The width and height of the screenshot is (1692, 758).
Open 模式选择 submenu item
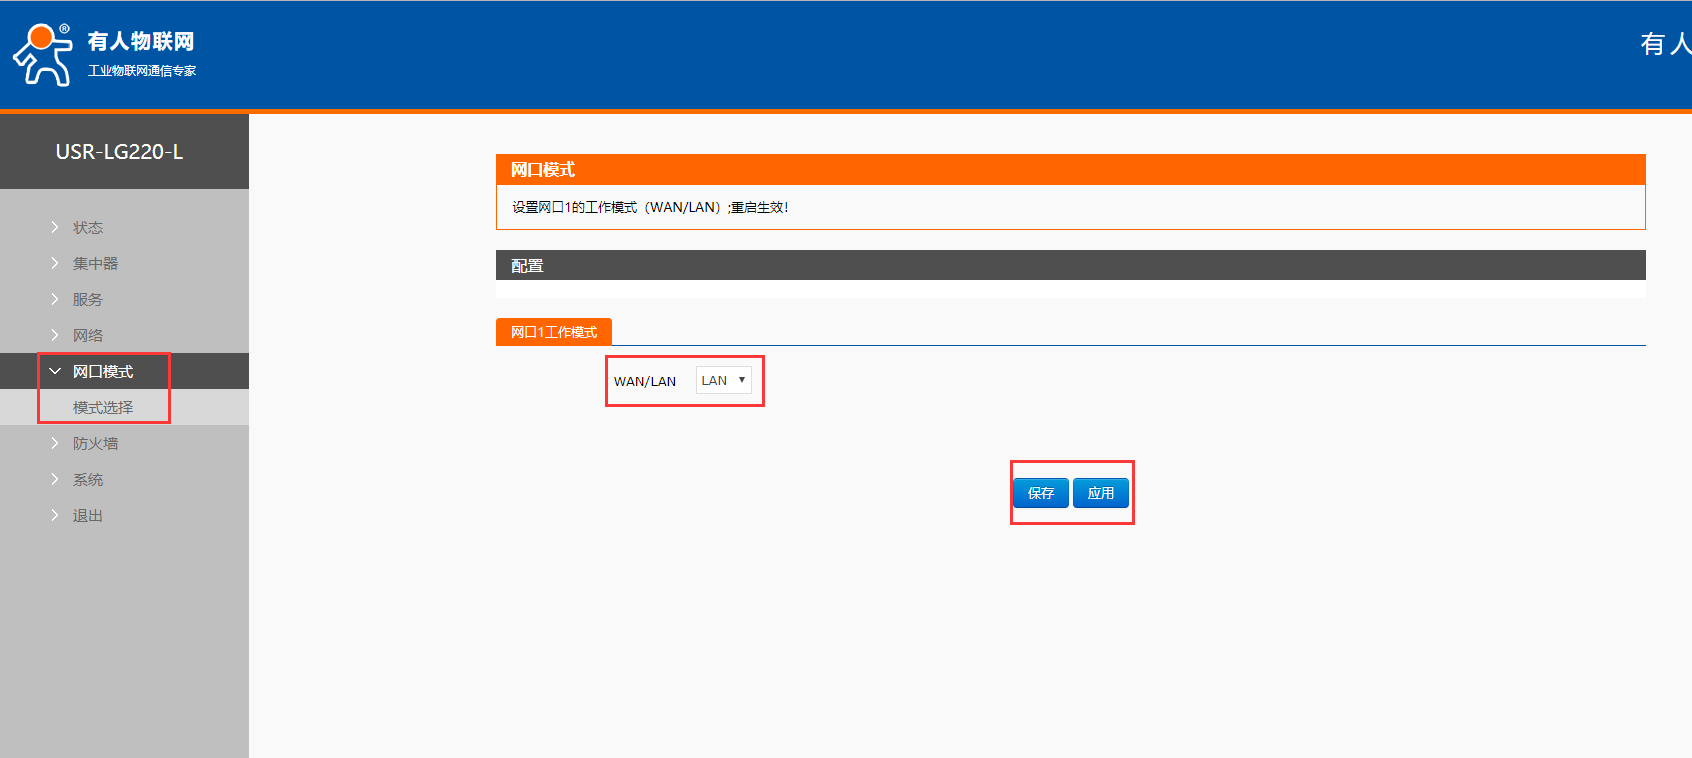[103, 408]
